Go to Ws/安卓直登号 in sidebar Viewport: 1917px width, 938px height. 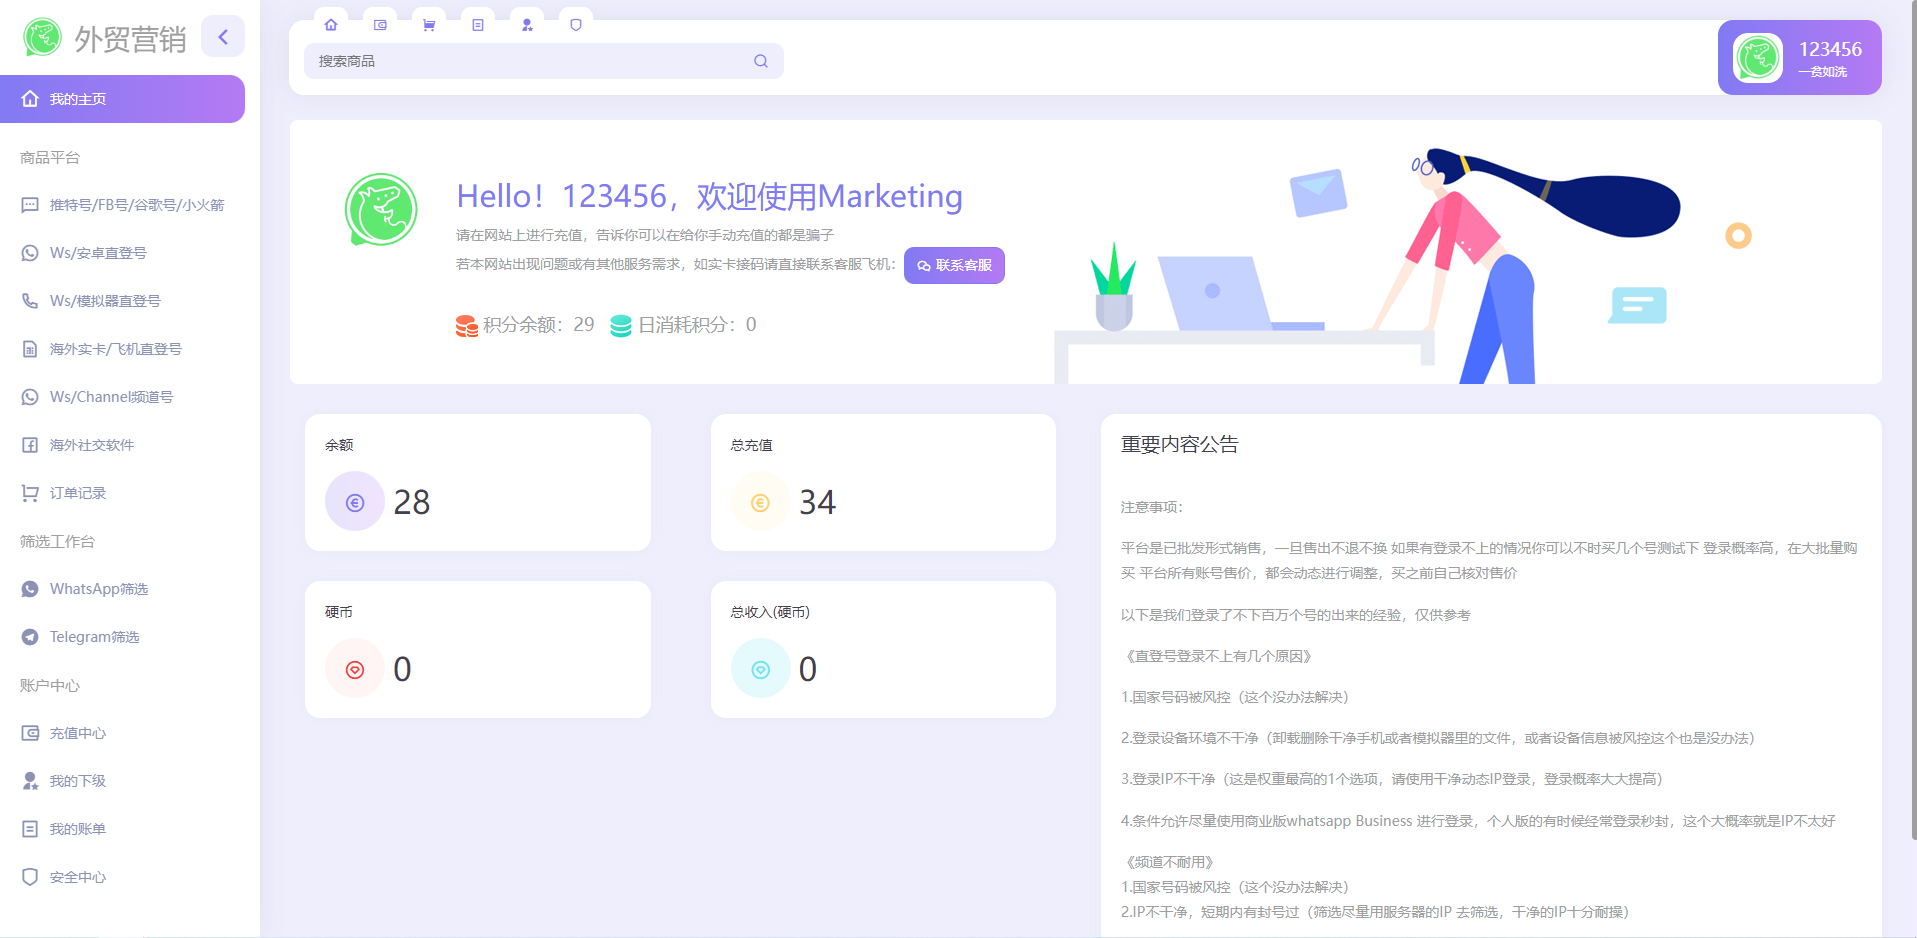pos(98,253)
